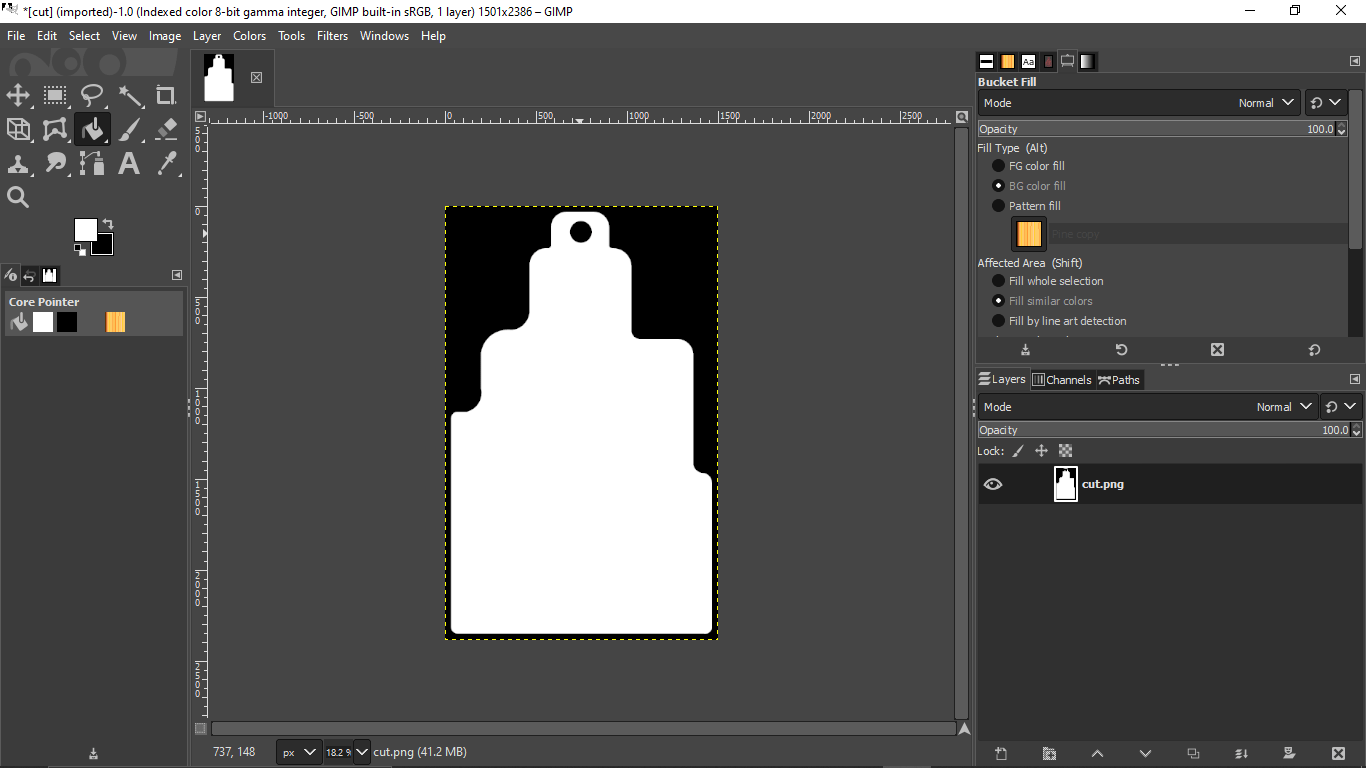This screenshot has height=768, width=1366.
Task: Activate the Crop tool
Action: coord(166,96)
